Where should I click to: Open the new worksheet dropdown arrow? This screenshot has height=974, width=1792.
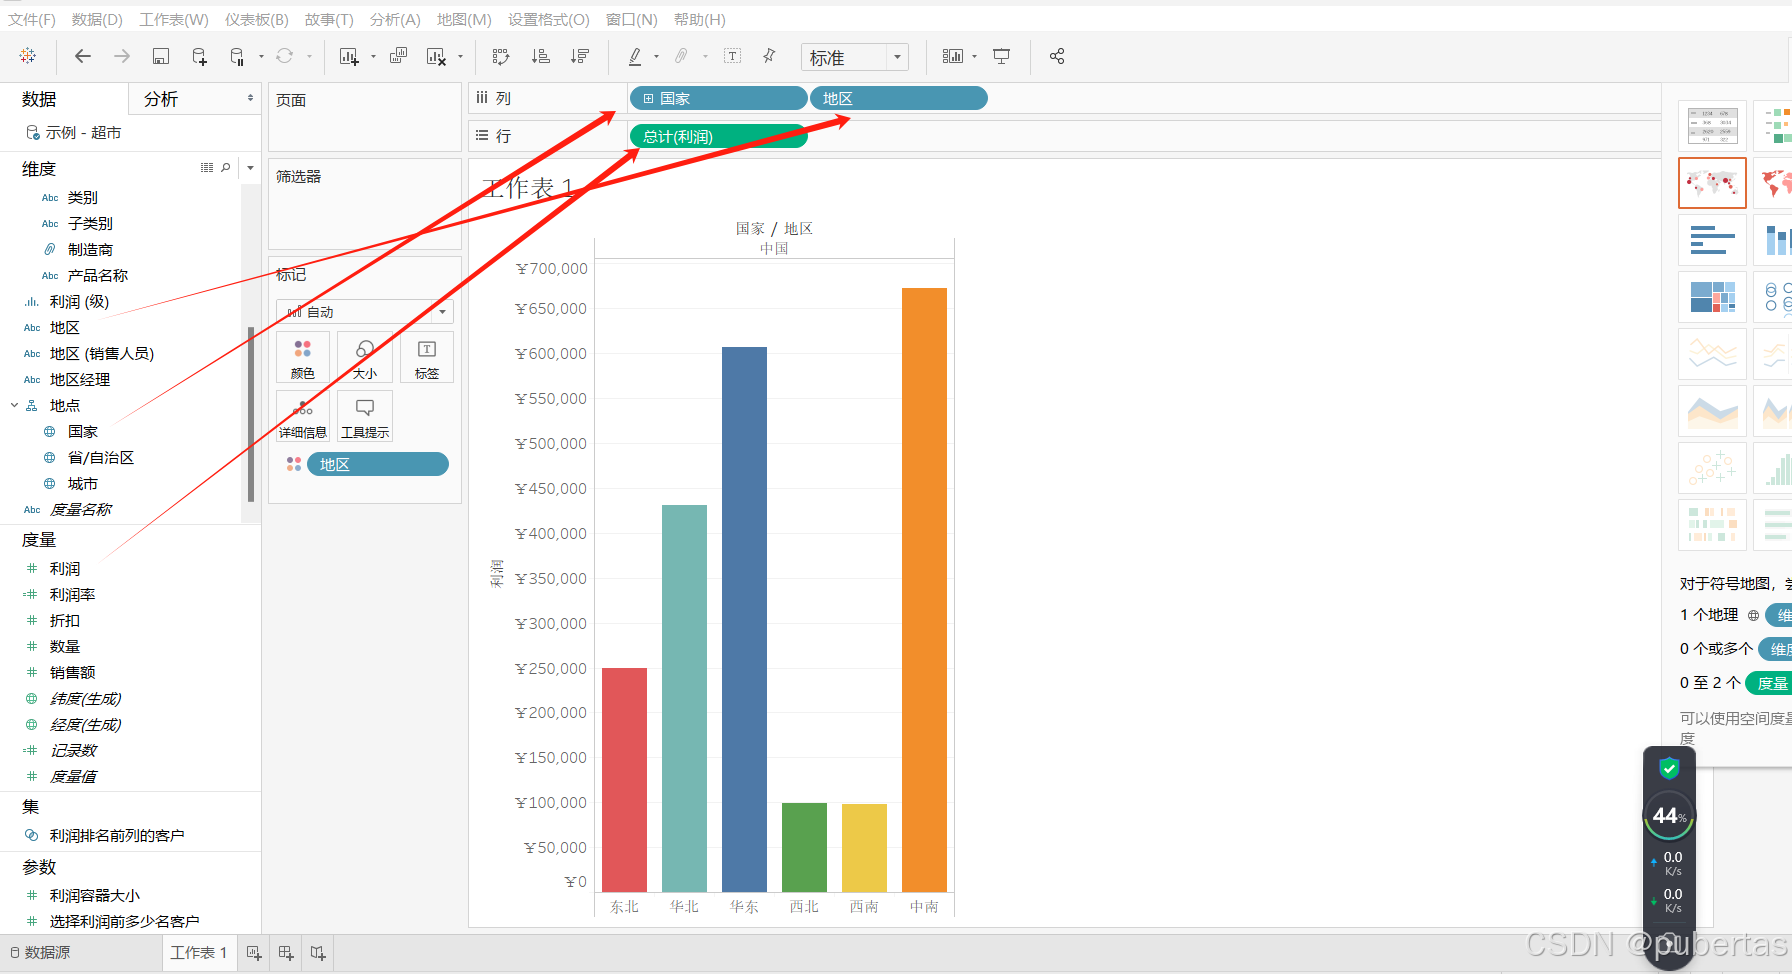(373, 57)
